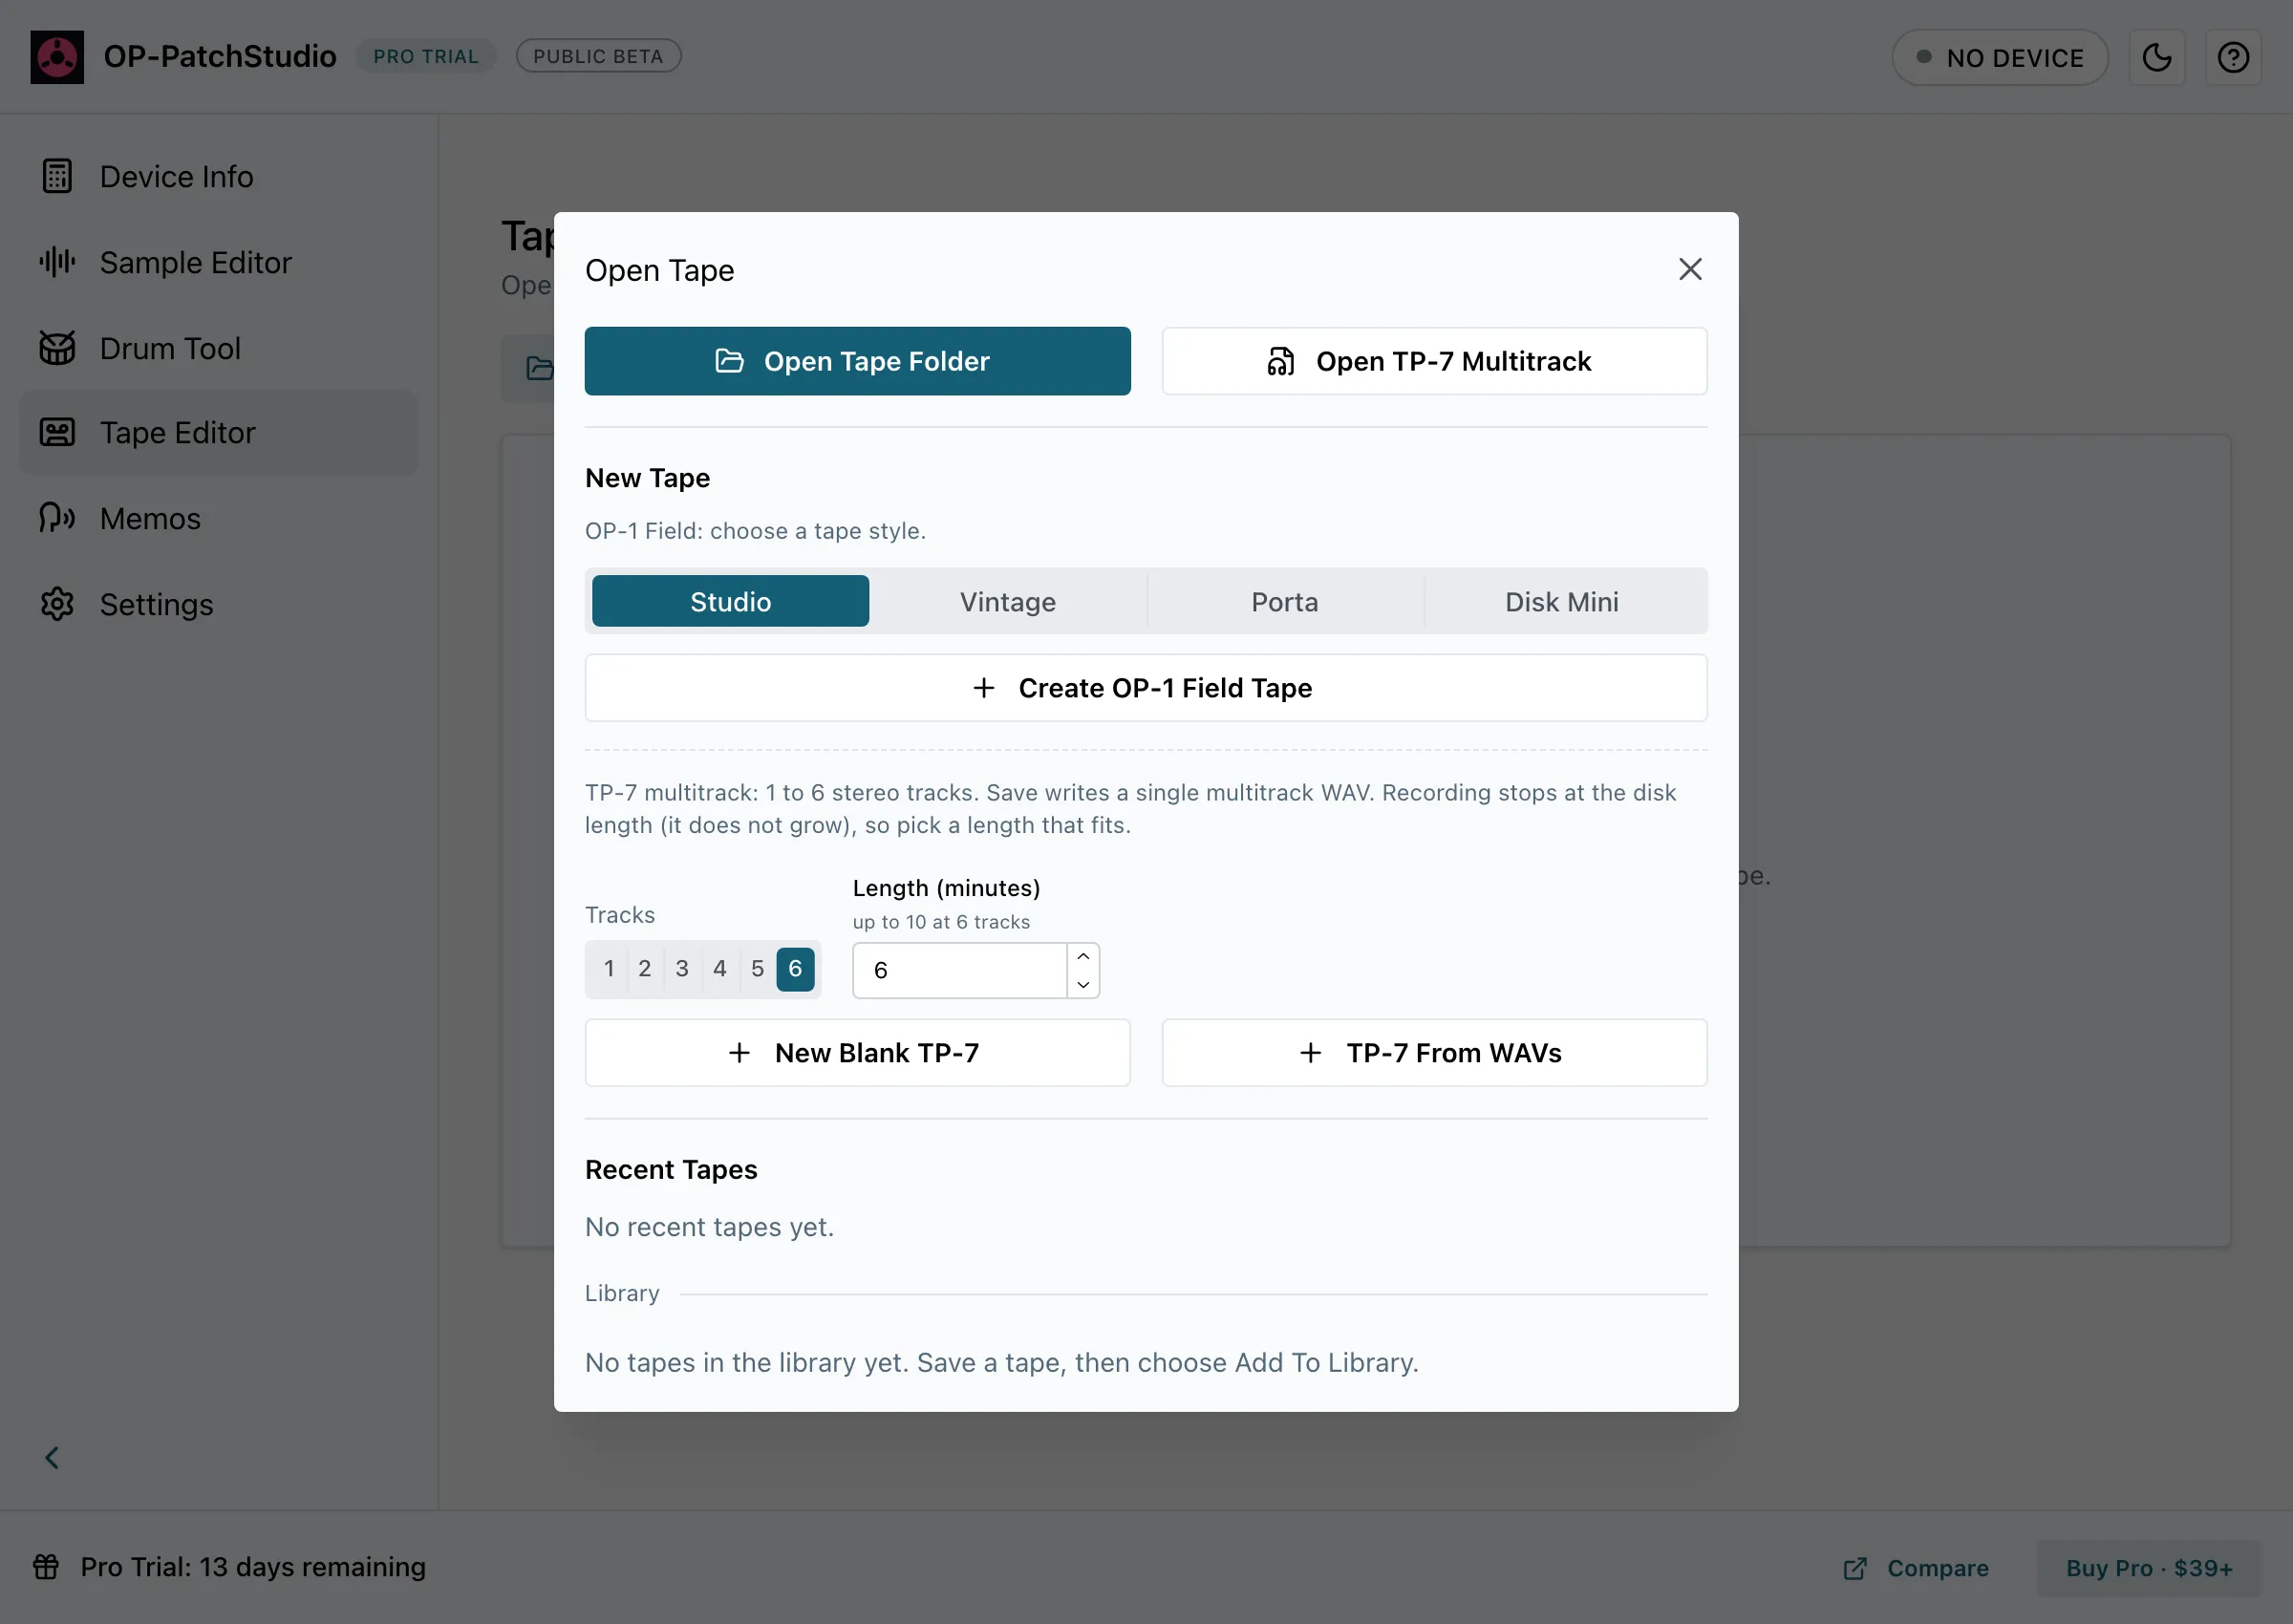Click the external link icon beside Compare
Image resolution: width=2293 pixels, height=1624 pixels.
pyautogui.click(x=1855, y=1568)
